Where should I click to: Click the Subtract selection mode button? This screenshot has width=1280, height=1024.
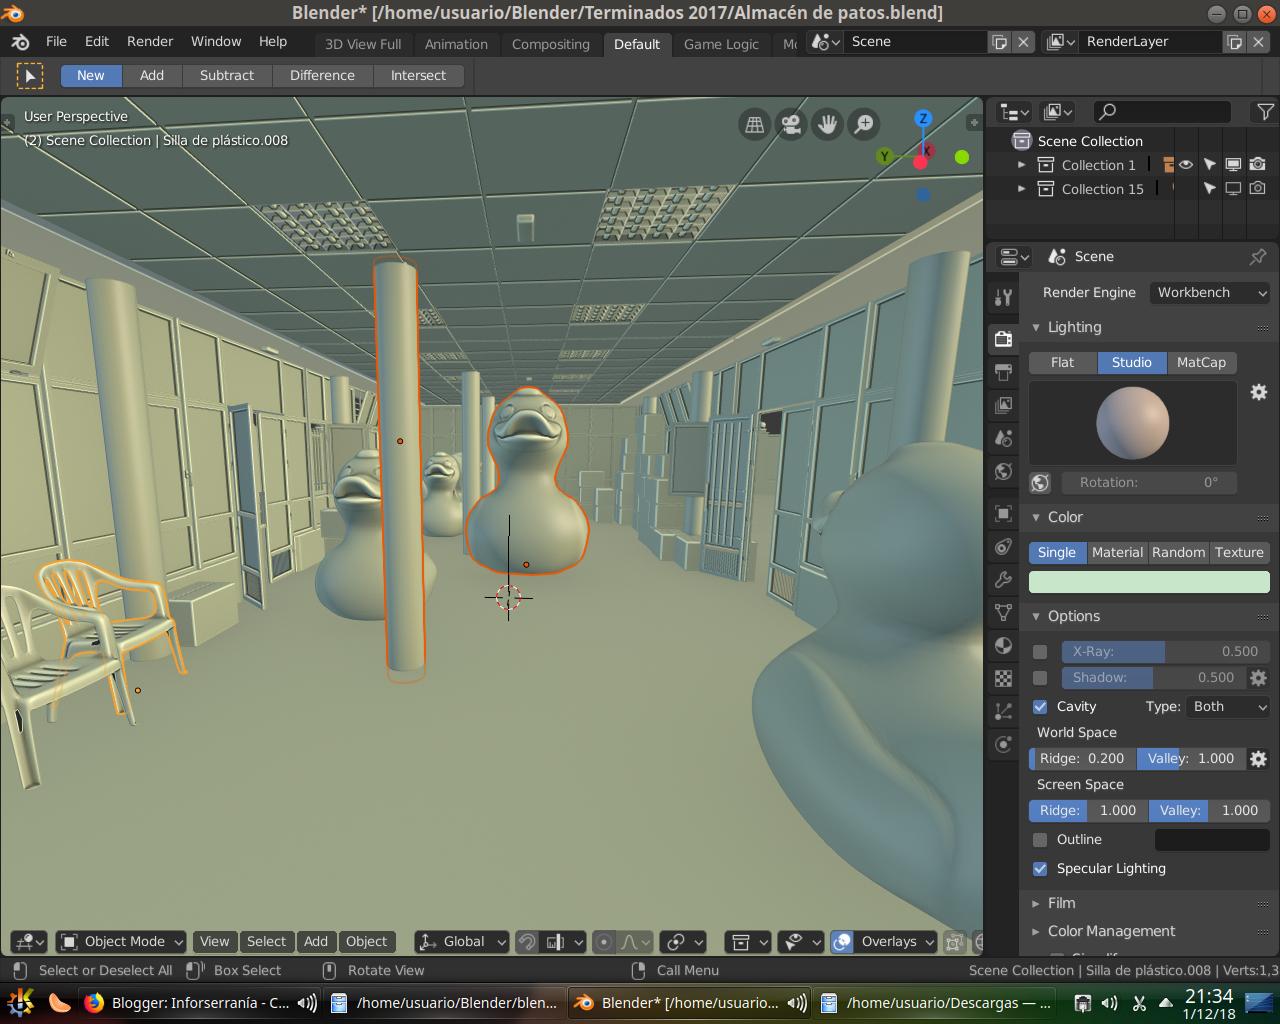pos(227,75)
